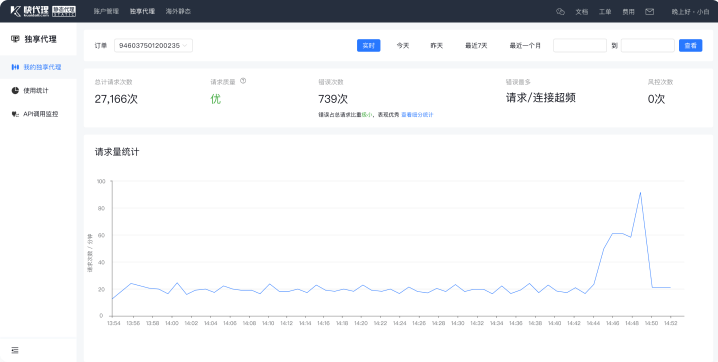Screen dimensions: 718x362
Task: Open the 海外静态 top menu
Action: [x=178, y=11]
